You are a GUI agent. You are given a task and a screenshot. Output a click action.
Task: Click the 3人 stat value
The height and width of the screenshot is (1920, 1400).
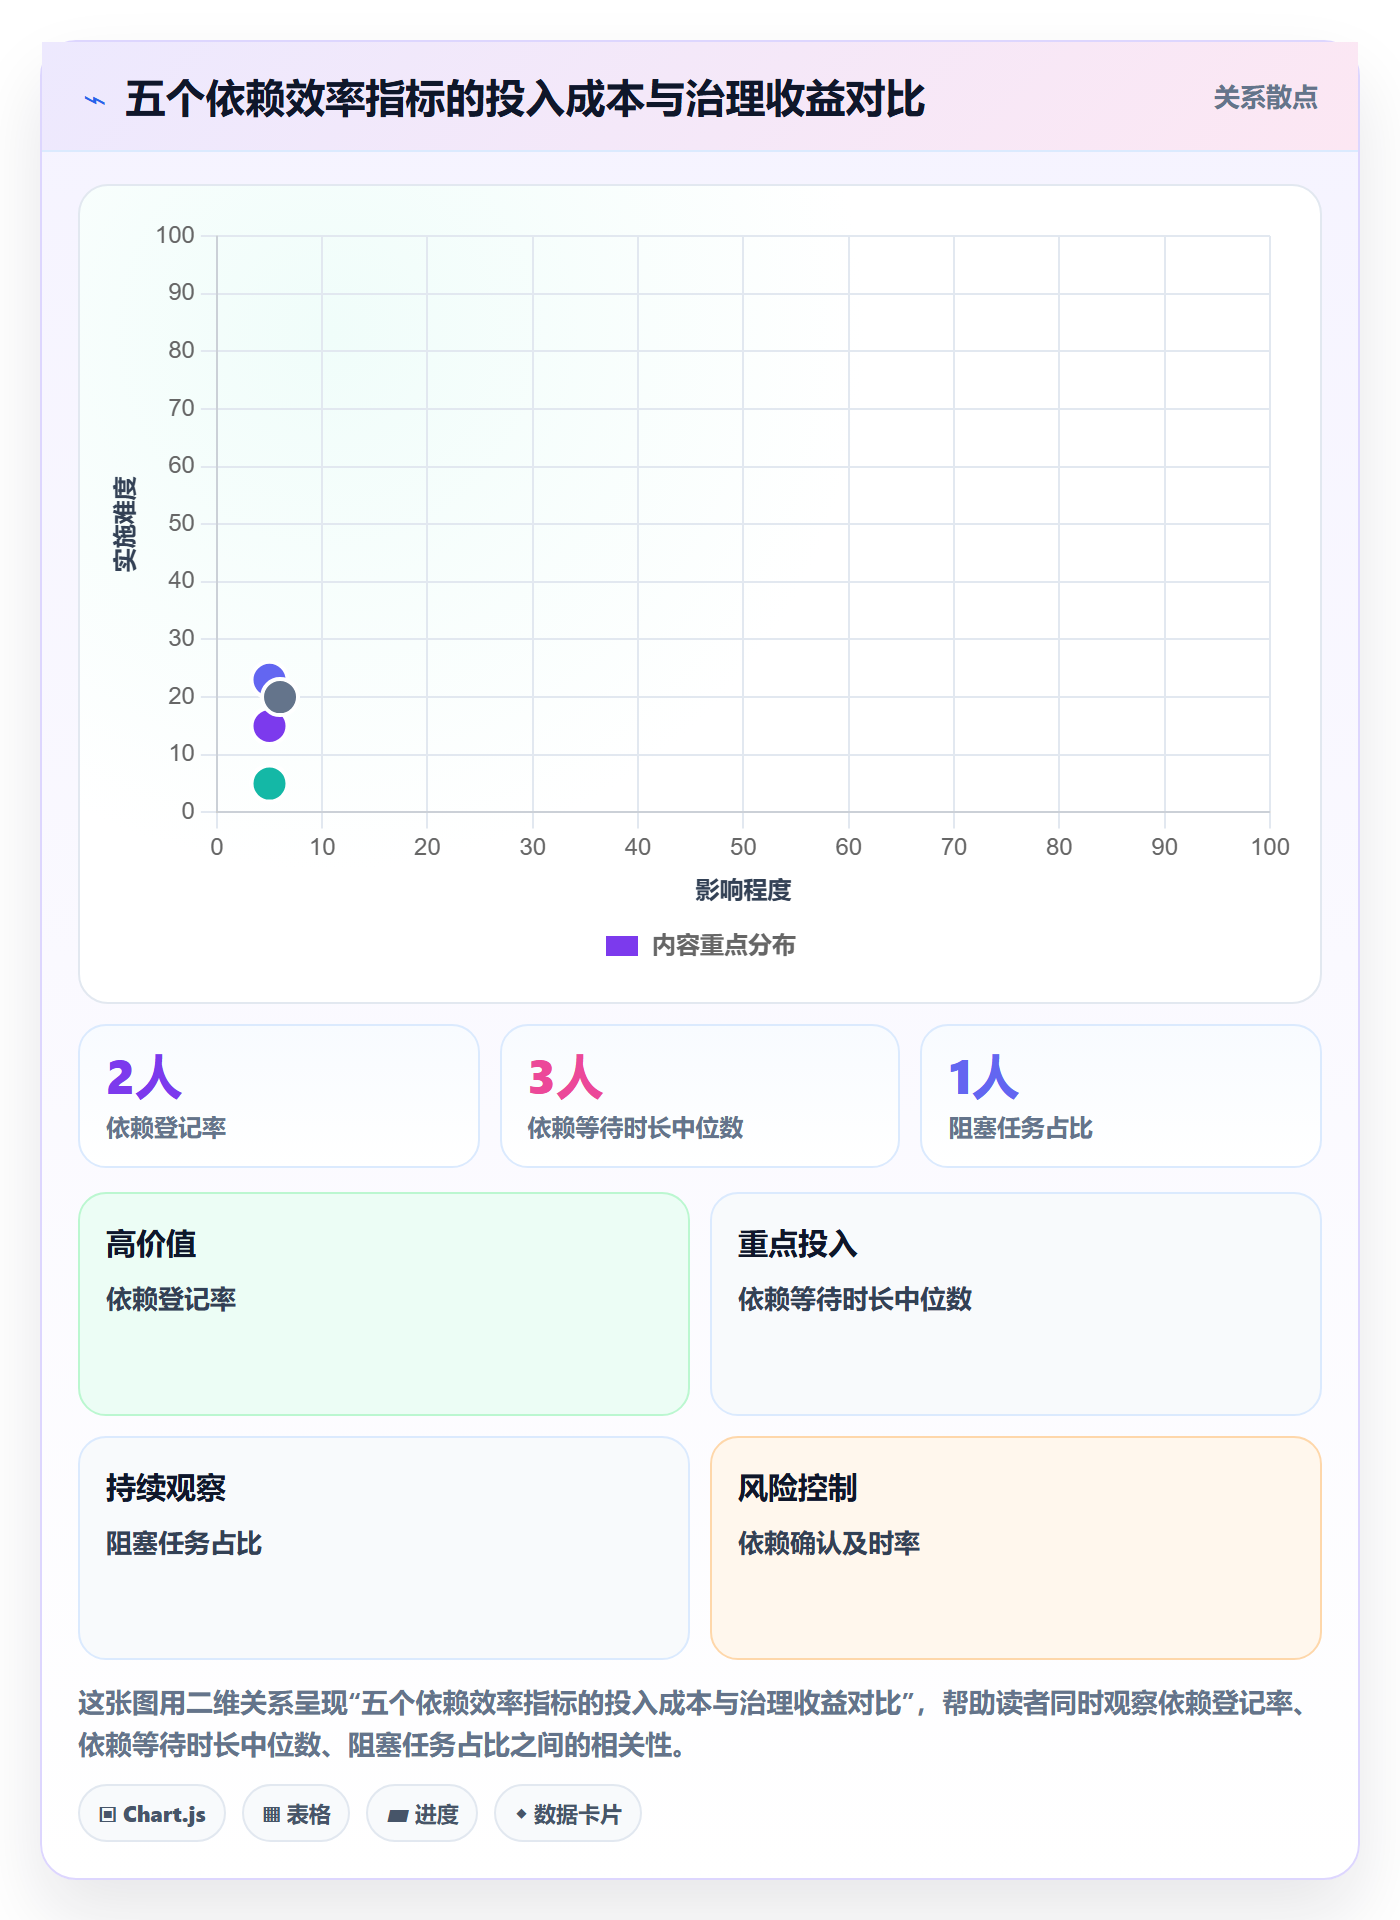565,1078
